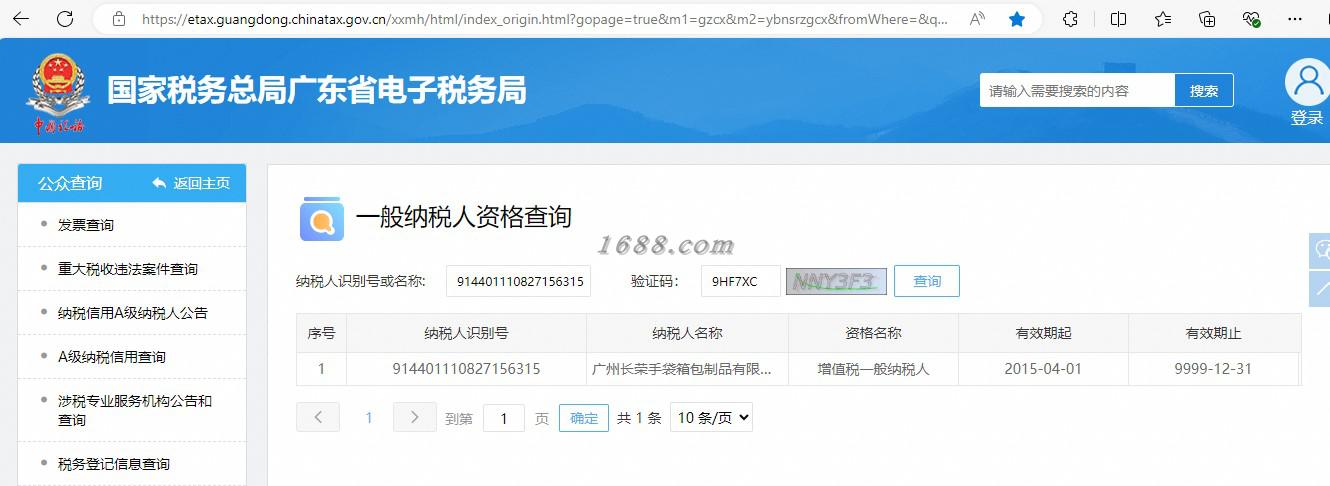Click the 返回主页 return link
The width and height of the screenshot is (1330, 486).
coord(191,183)
